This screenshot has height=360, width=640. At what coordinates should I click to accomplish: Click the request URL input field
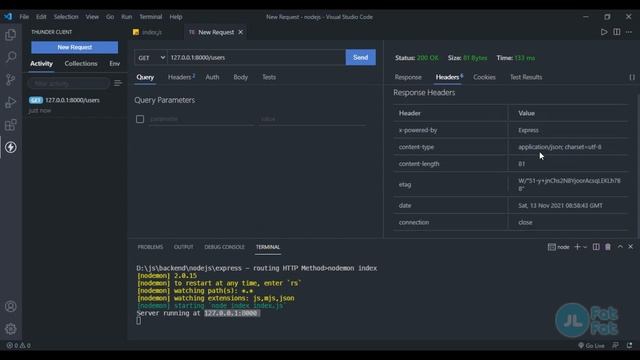click(256, 58)
